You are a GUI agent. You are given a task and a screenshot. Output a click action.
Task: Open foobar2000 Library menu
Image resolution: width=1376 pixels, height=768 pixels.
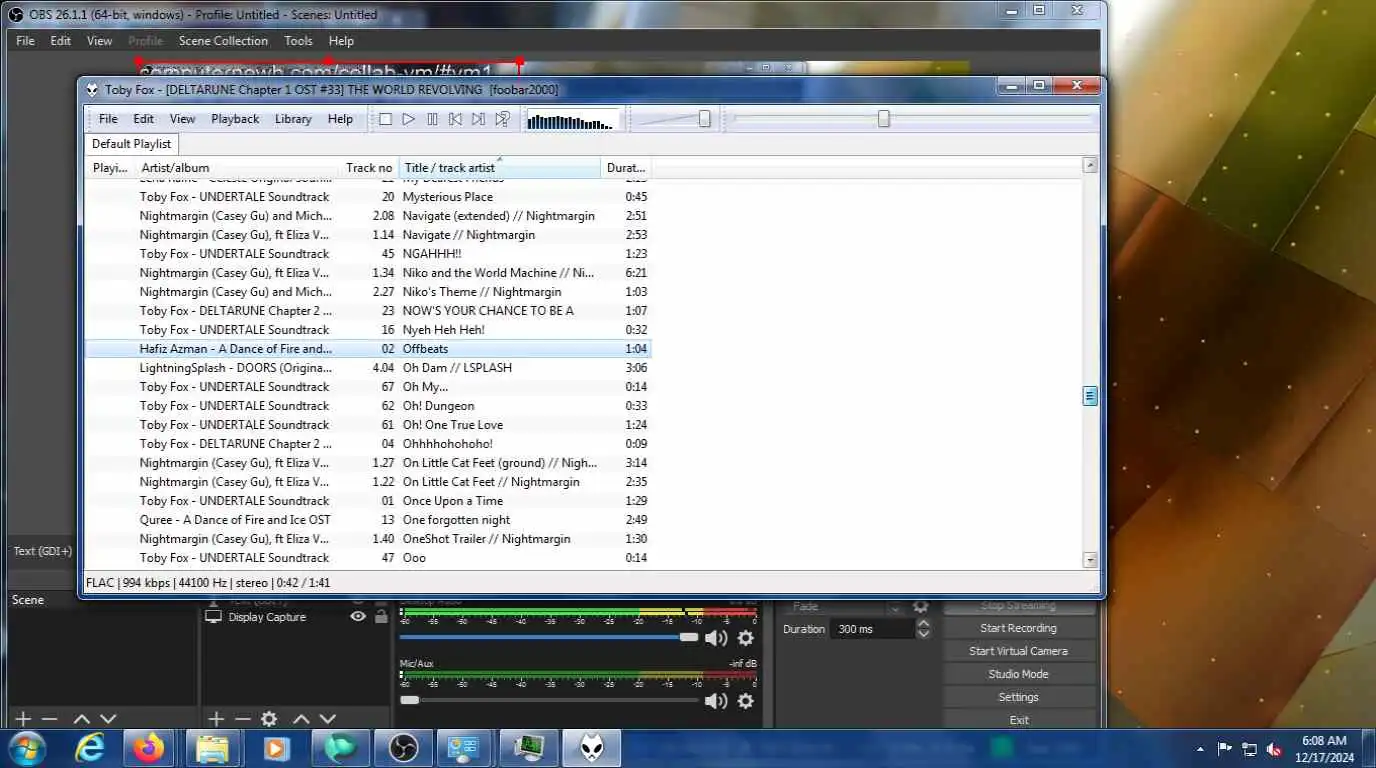(x=293, y=119)
